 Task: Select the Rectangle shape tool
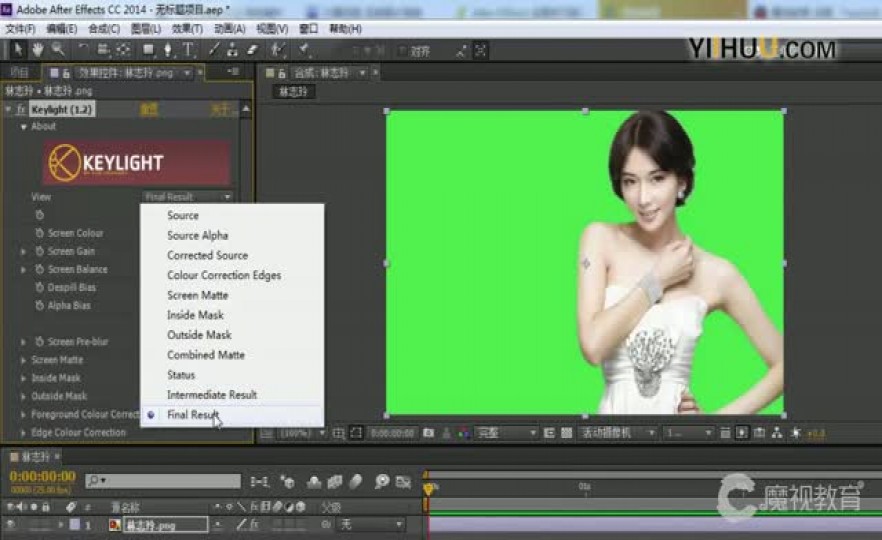tap(148, 50)
